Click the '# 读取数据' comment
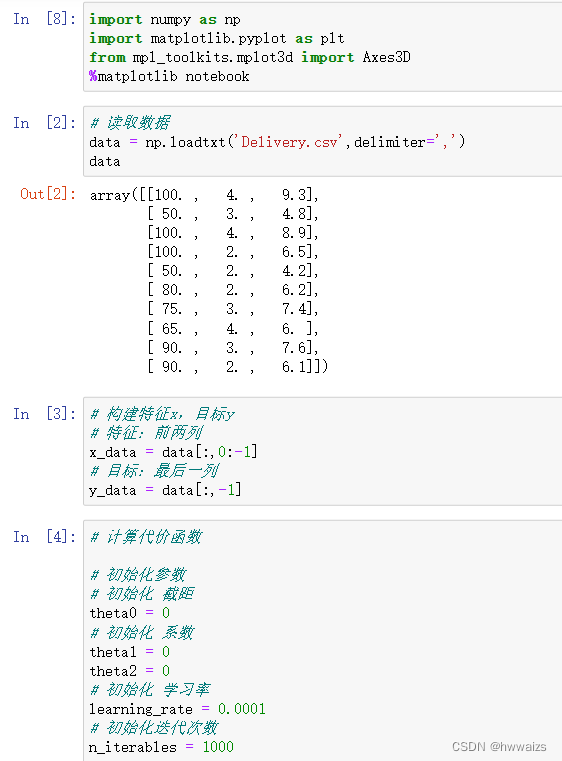 [130, 123]
